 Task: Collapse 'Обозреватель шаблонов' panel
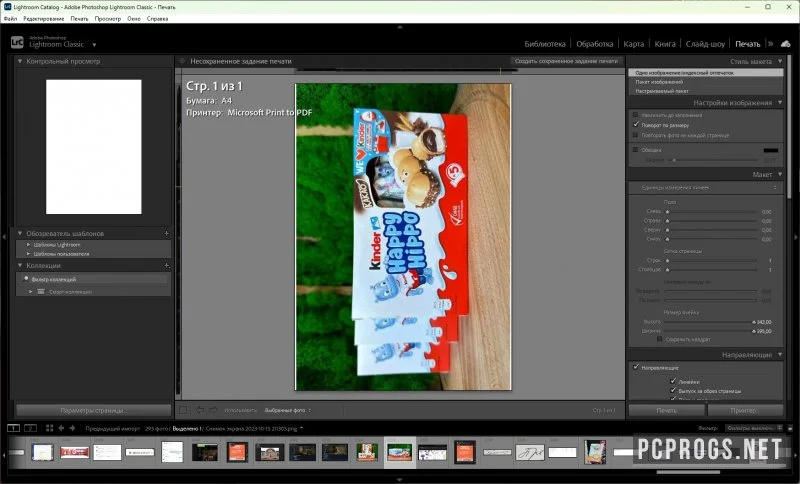click(20, 233)
